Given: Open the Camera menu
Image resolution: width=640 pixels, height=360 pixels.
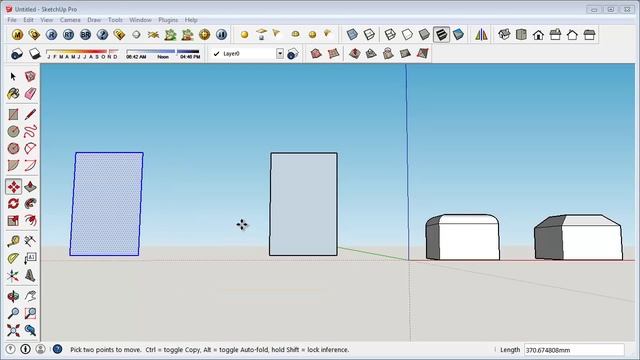Looking at the screenshot, I should (70, 20).
